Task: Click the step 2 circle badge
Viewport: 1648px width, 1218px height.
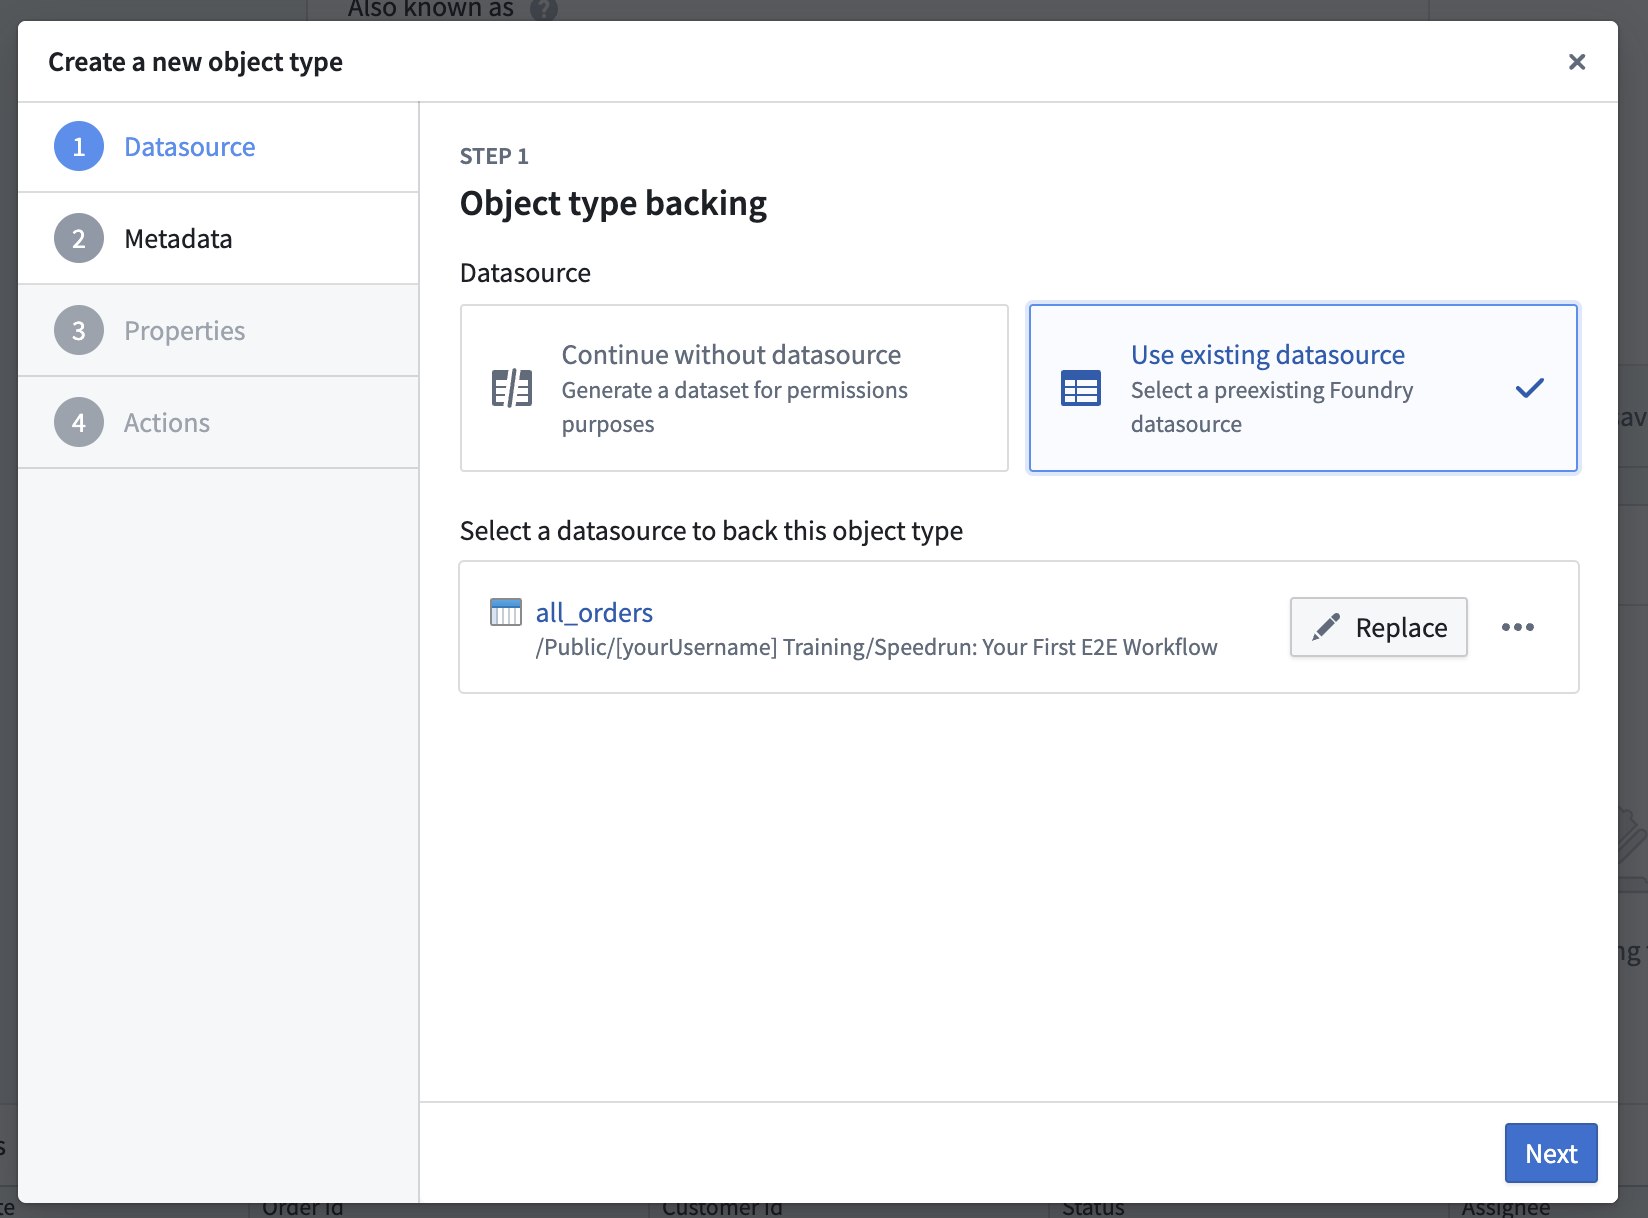Action: tap(79, 239)
